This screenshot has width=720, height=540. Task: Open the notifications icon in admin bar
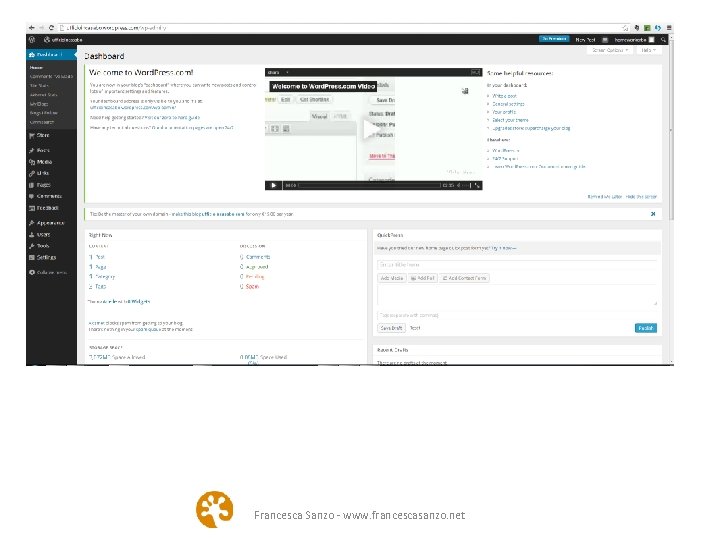tap(605, 40)
